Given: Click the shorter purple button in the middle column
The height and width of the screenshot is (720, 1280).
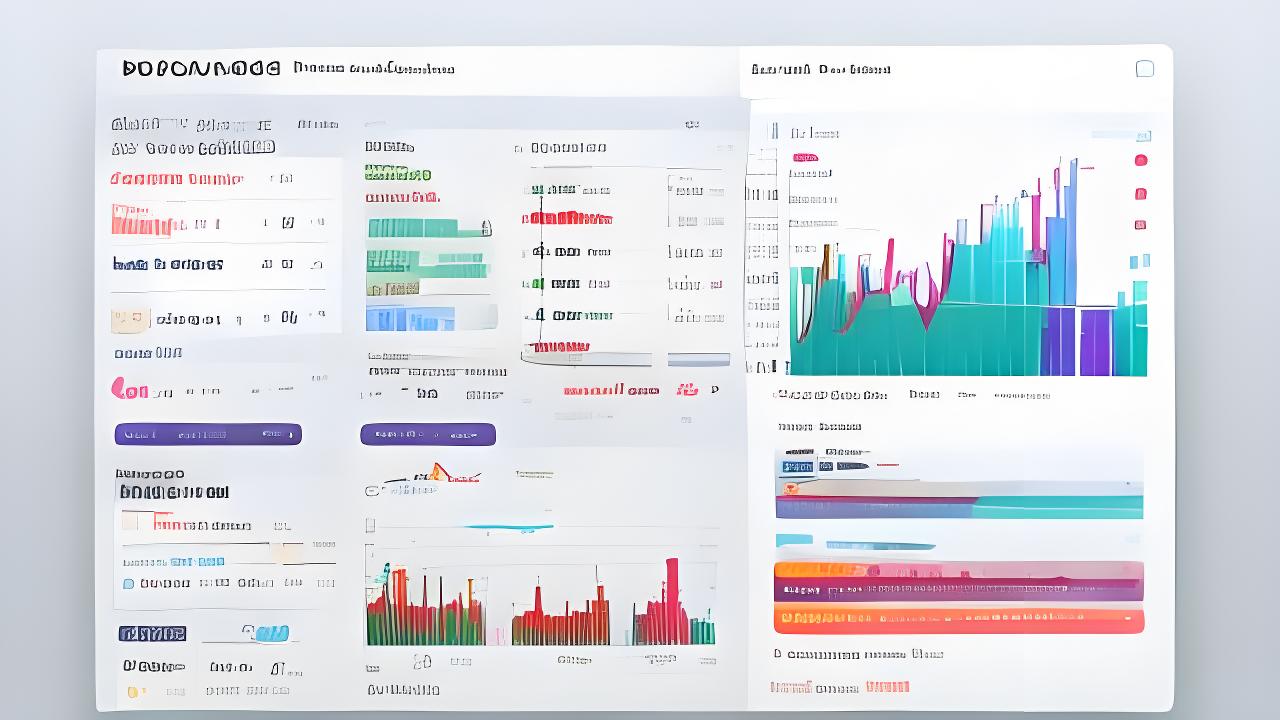Looking at the screenshot, I should point(428,434).
